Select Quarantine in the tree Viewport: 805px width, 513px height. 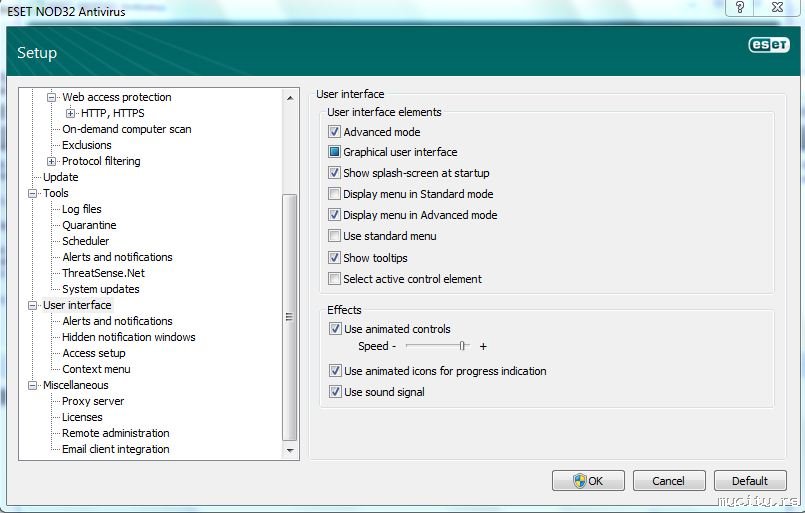click(89, 225)
